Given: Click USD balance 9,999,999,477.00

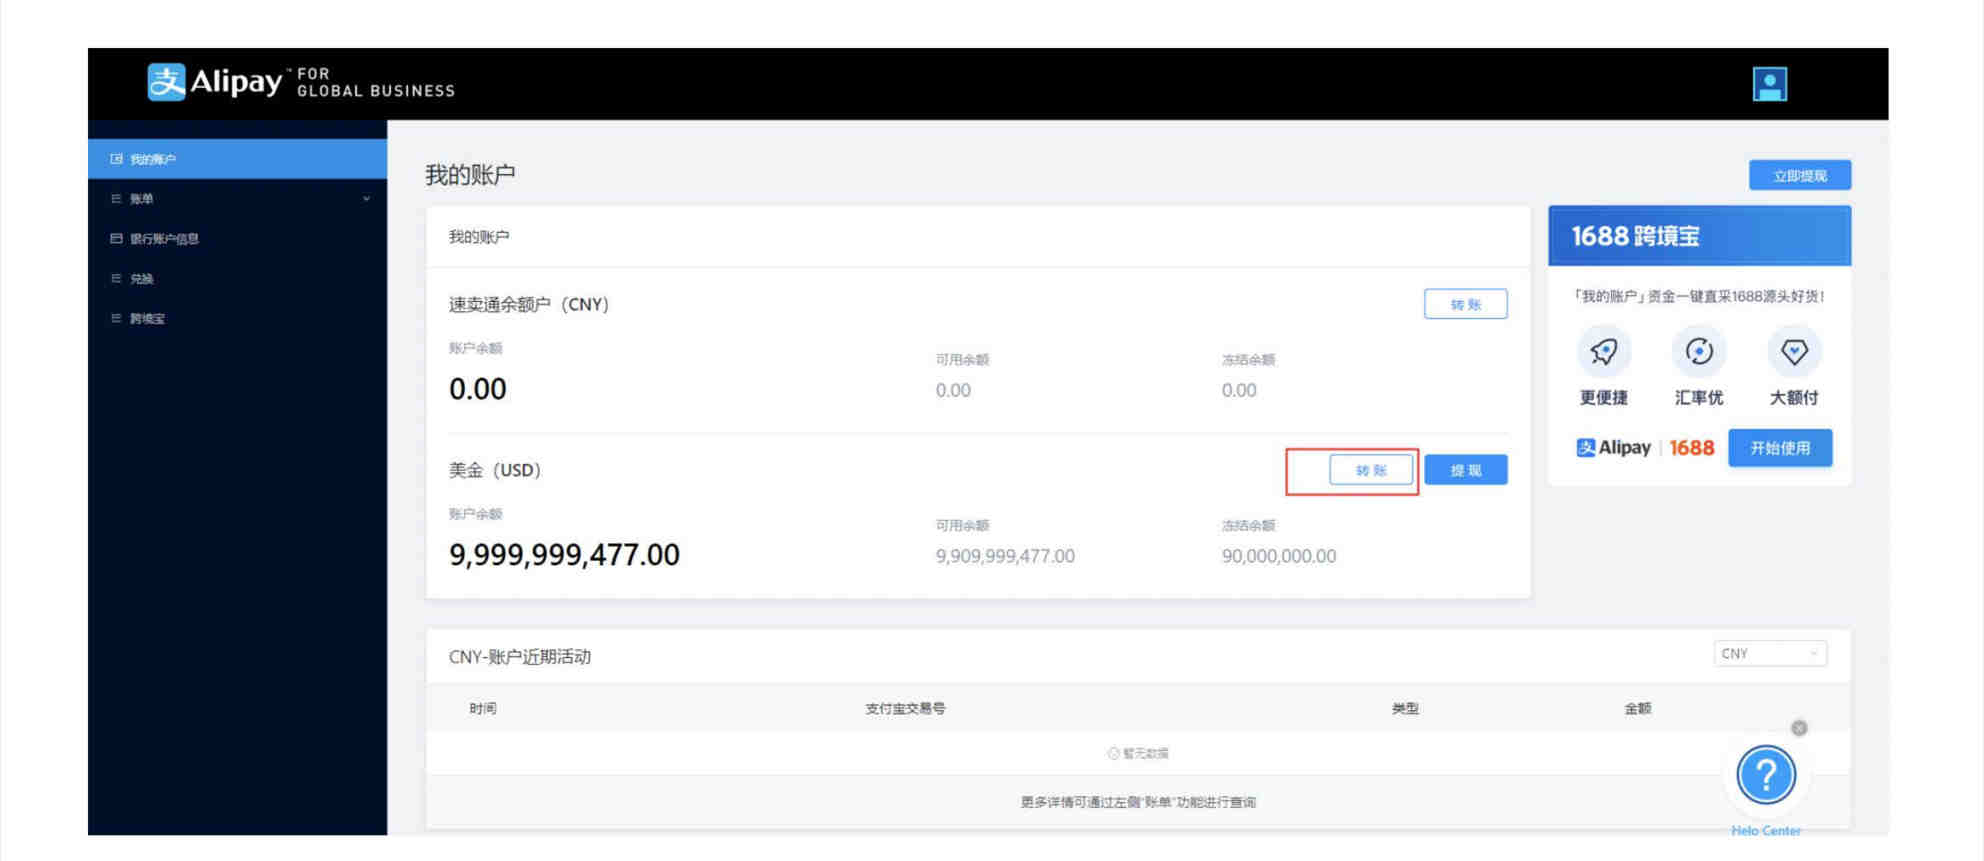Looking at the screenshot, I should (564, 555).
